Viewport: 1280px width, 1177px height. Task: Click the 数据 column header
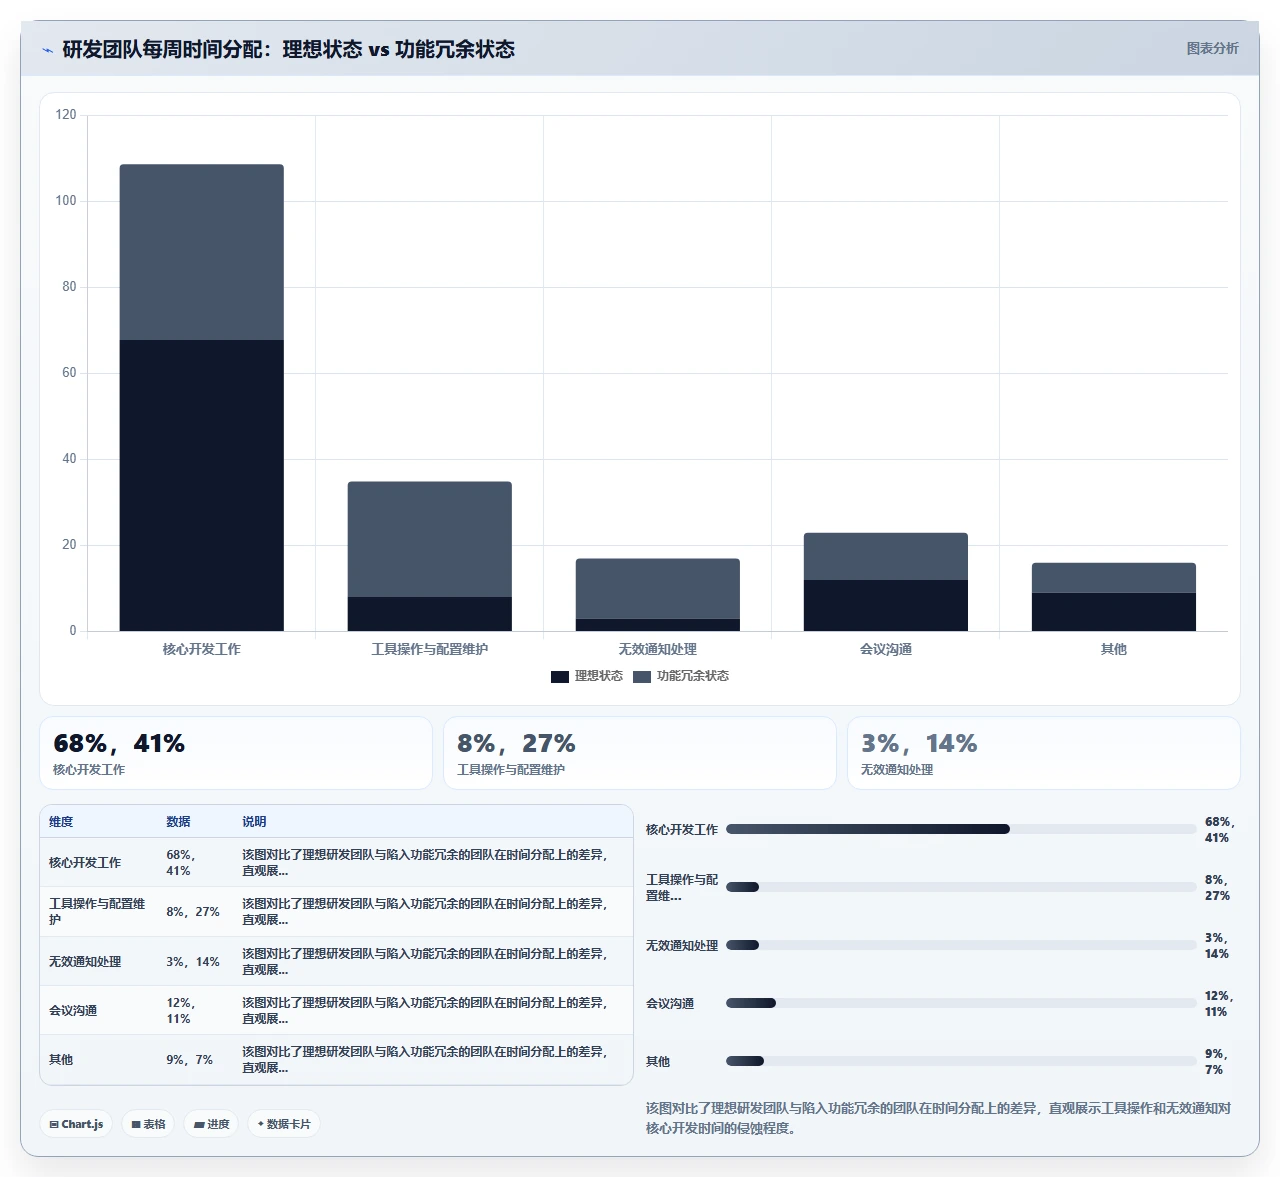click(x=178, y=822)
